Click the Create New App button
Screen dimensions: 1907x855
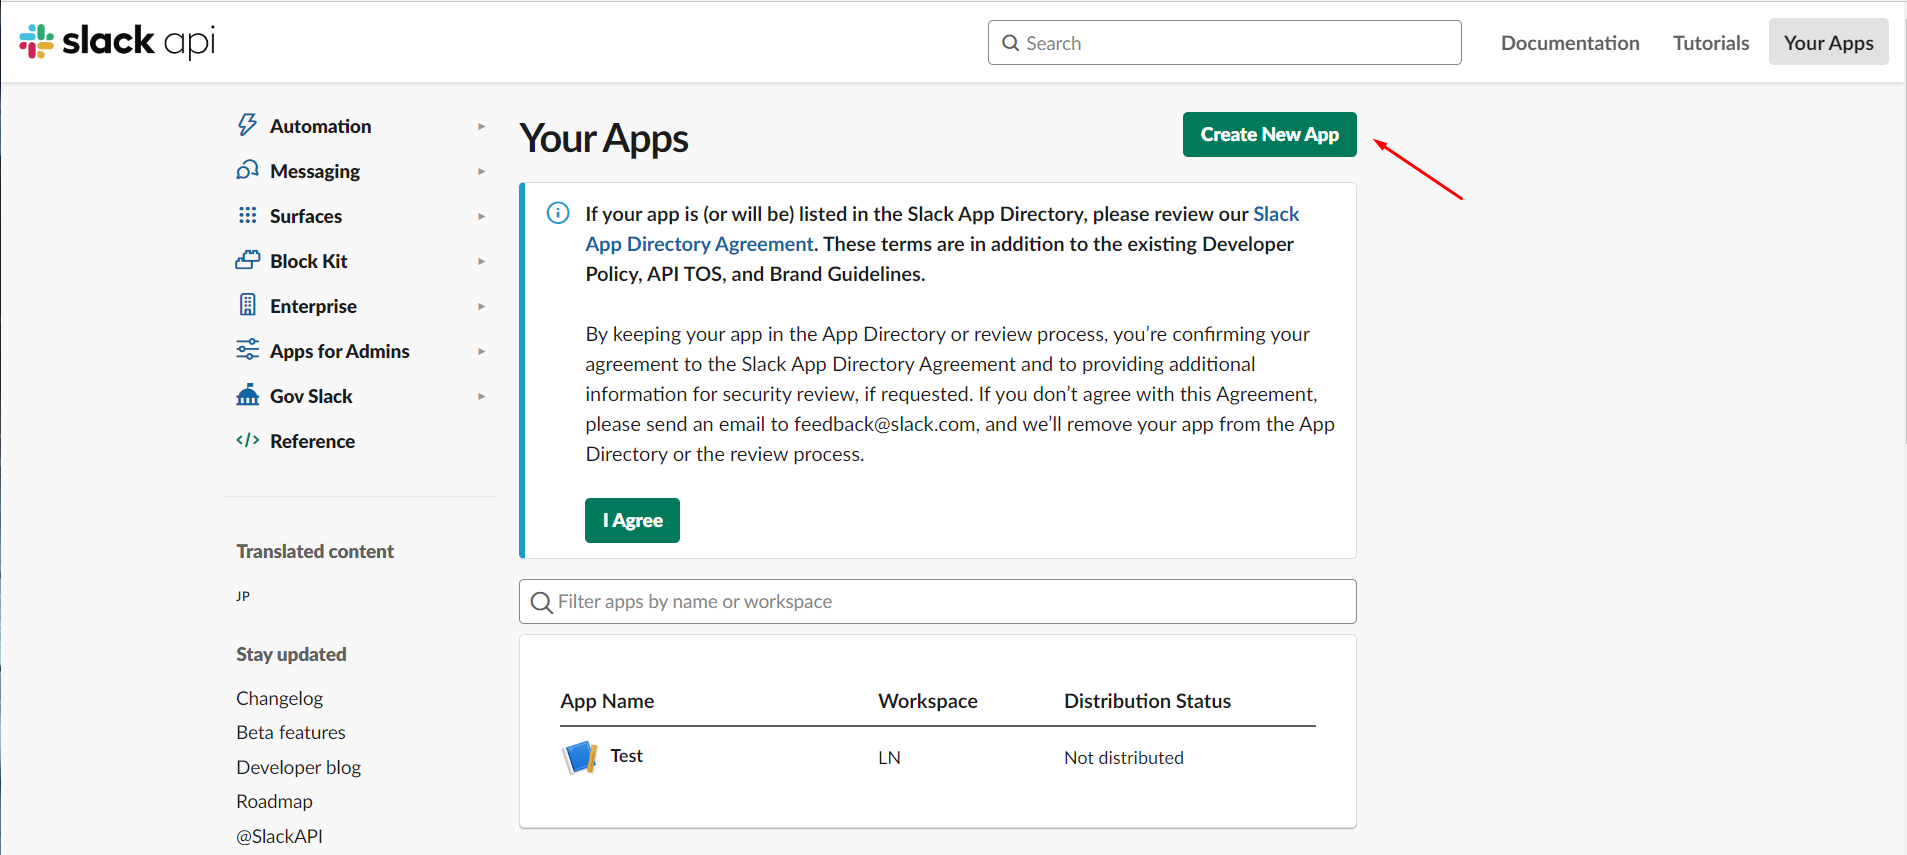[x=1269, y=134]
